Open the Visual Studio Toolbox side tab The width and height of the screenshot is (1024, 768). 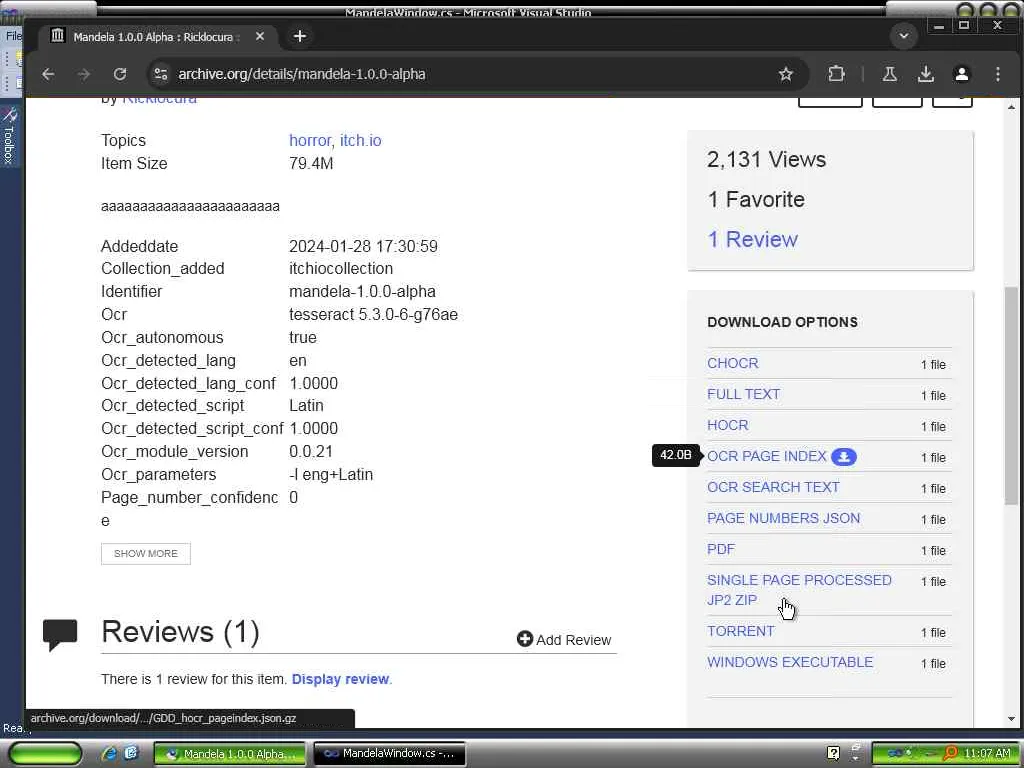pos(9,136)
